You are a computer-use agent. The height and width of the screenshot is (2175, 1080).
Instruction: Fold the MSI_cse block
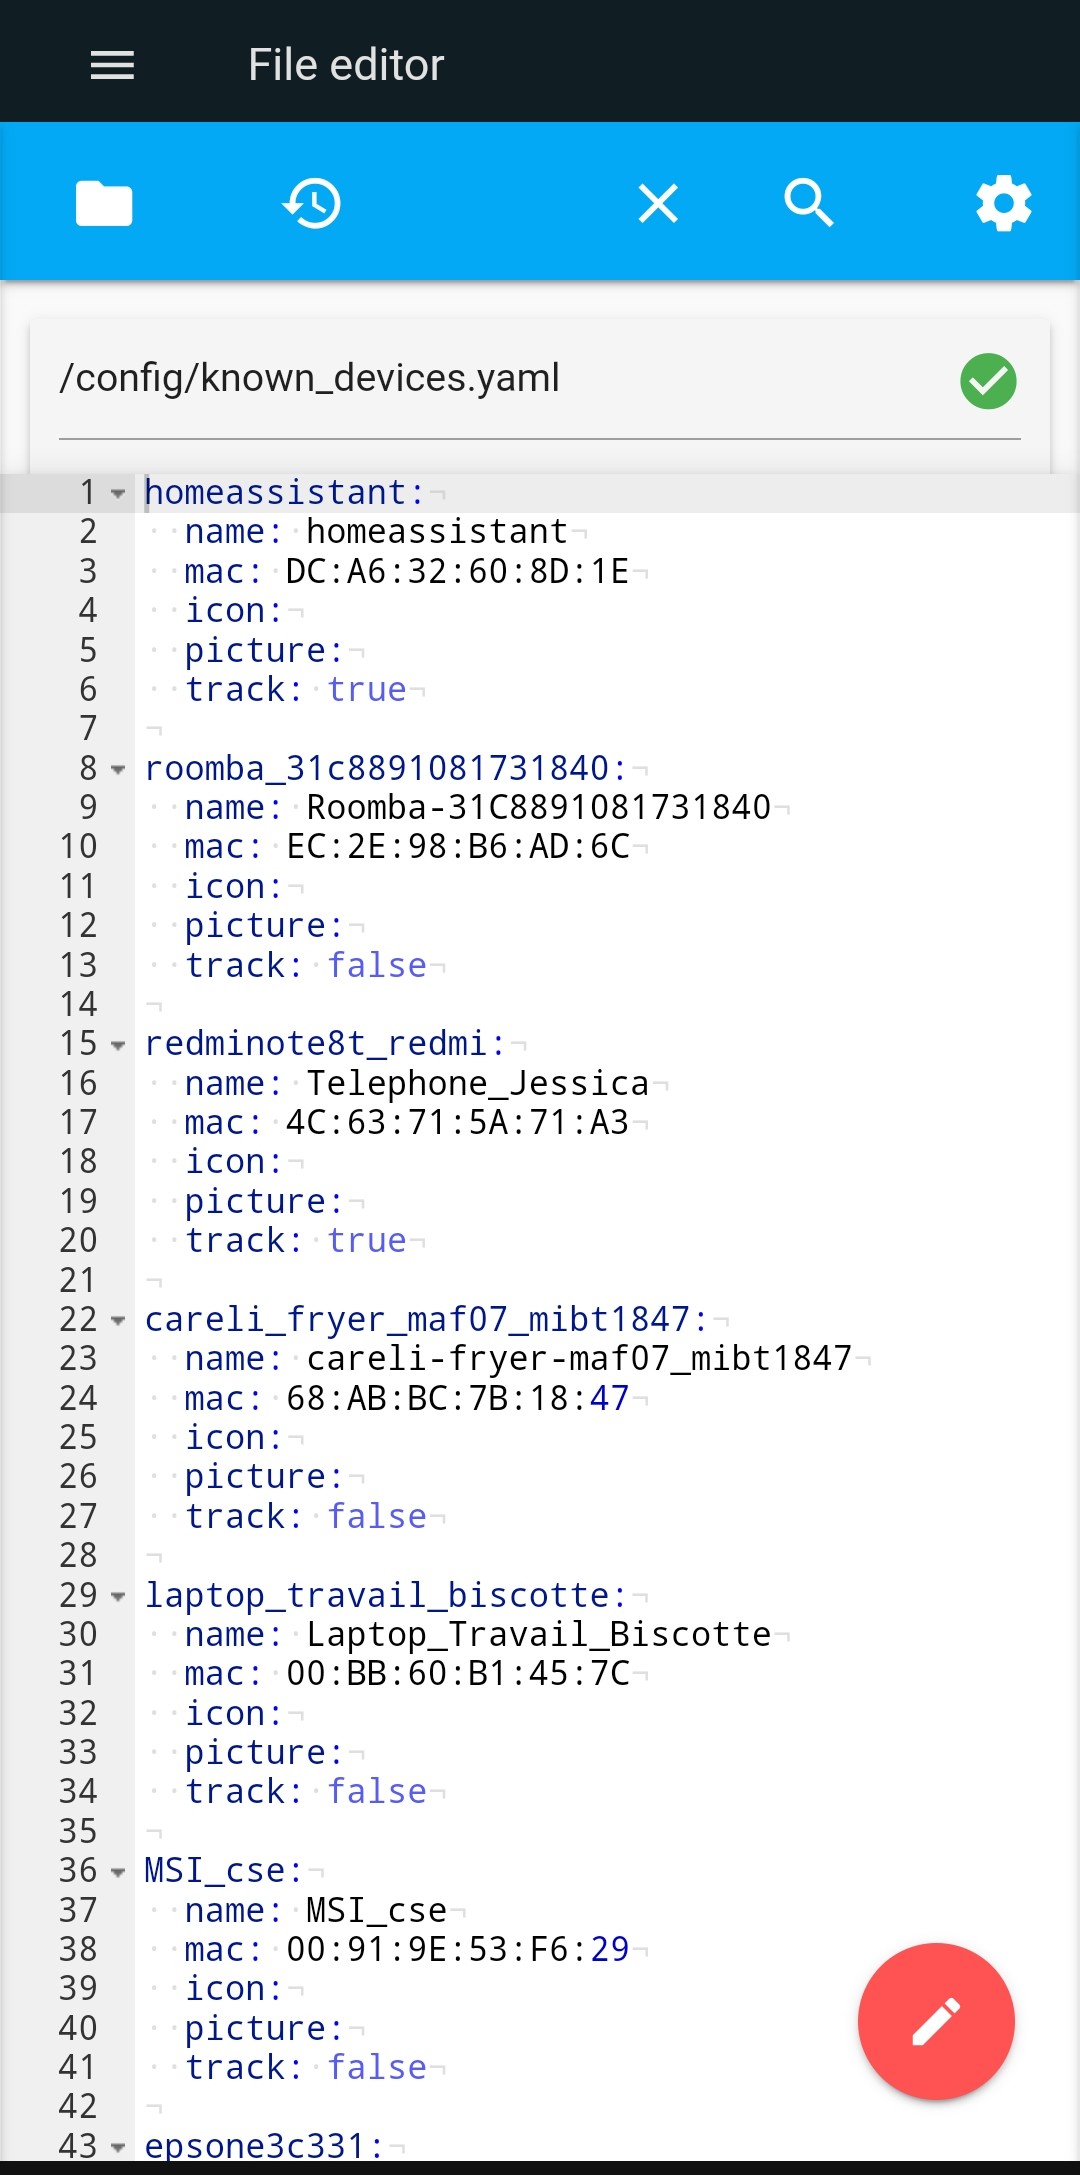pyautogui.click(x=118, y=1872)
